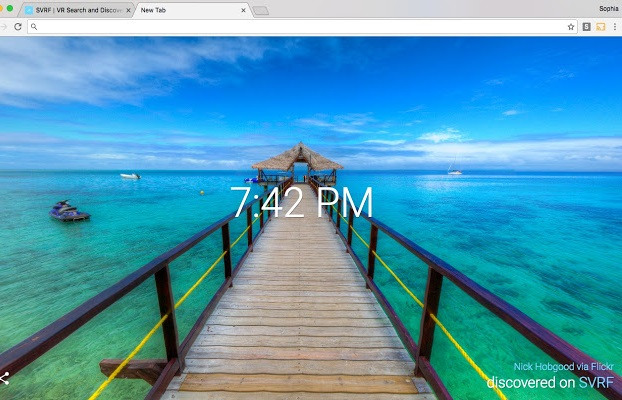Open Nick Hobgood via Flickr credit link

pos(564,366)
